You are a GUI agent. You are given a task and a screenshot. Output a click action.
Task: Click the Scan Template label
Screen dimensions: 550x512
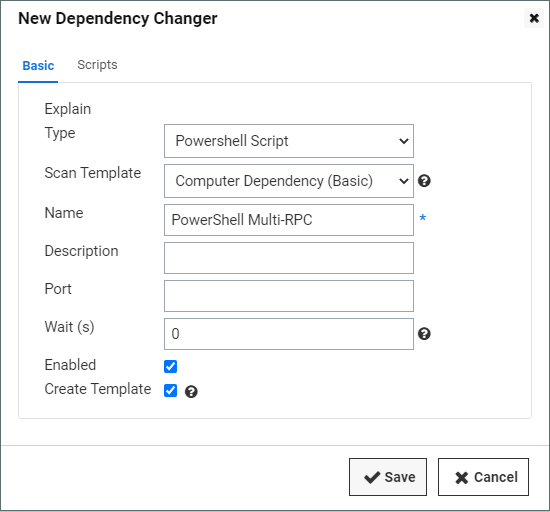pos(93,173)
